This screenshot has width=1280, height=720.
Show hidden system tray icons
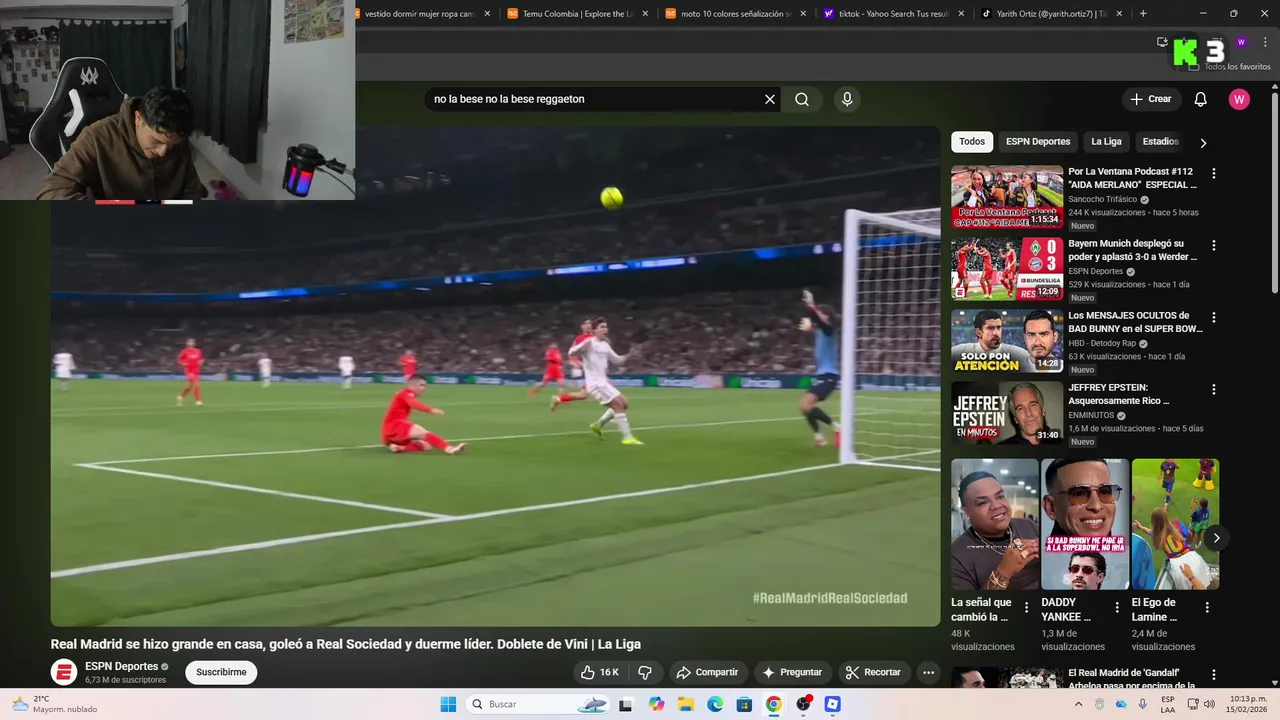coord(1078,704)
